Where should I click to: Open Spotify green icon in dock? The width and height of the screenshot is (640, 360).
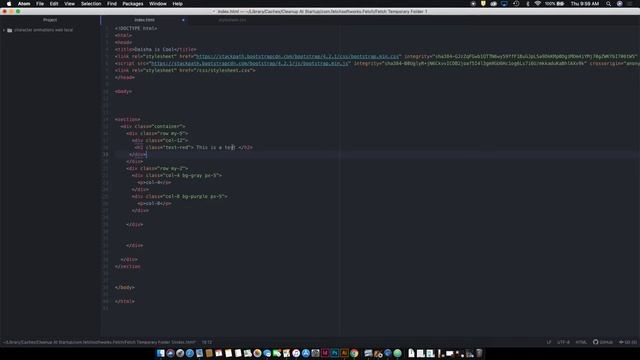(x=398, y=353)
